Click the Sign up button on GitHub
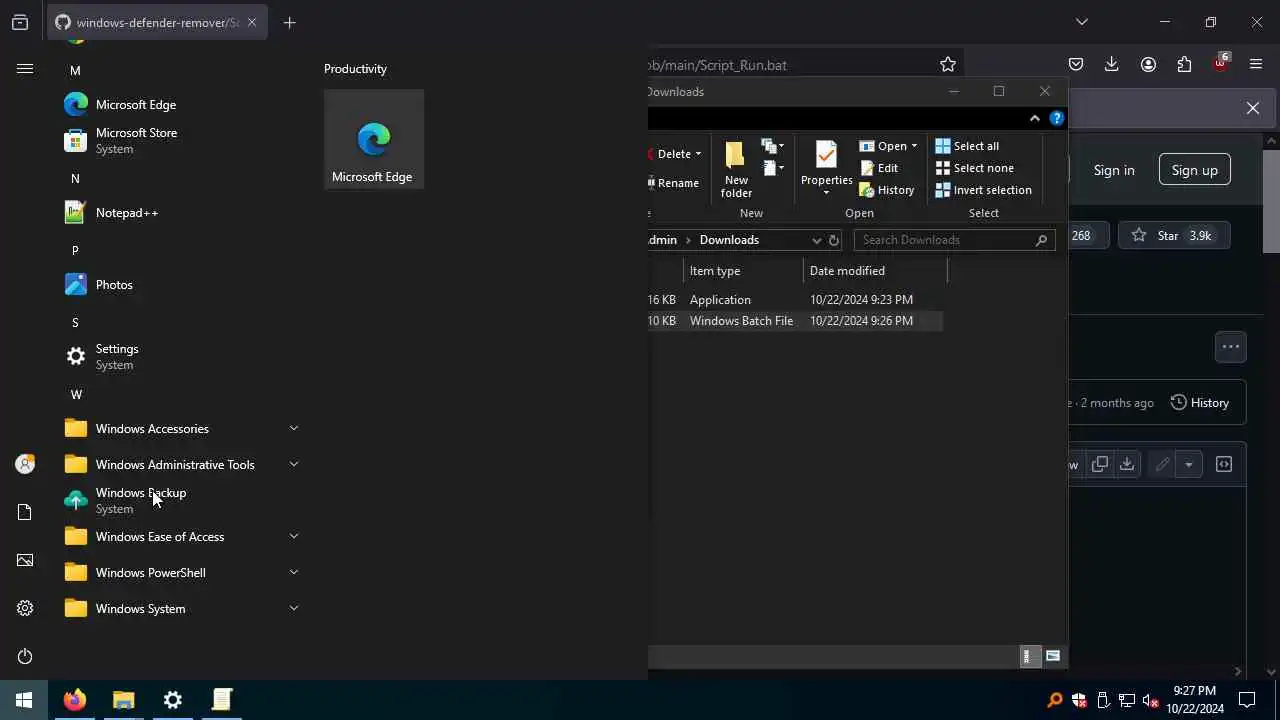Screen dimensions: 1280x720 click(x=1194, y=170)
